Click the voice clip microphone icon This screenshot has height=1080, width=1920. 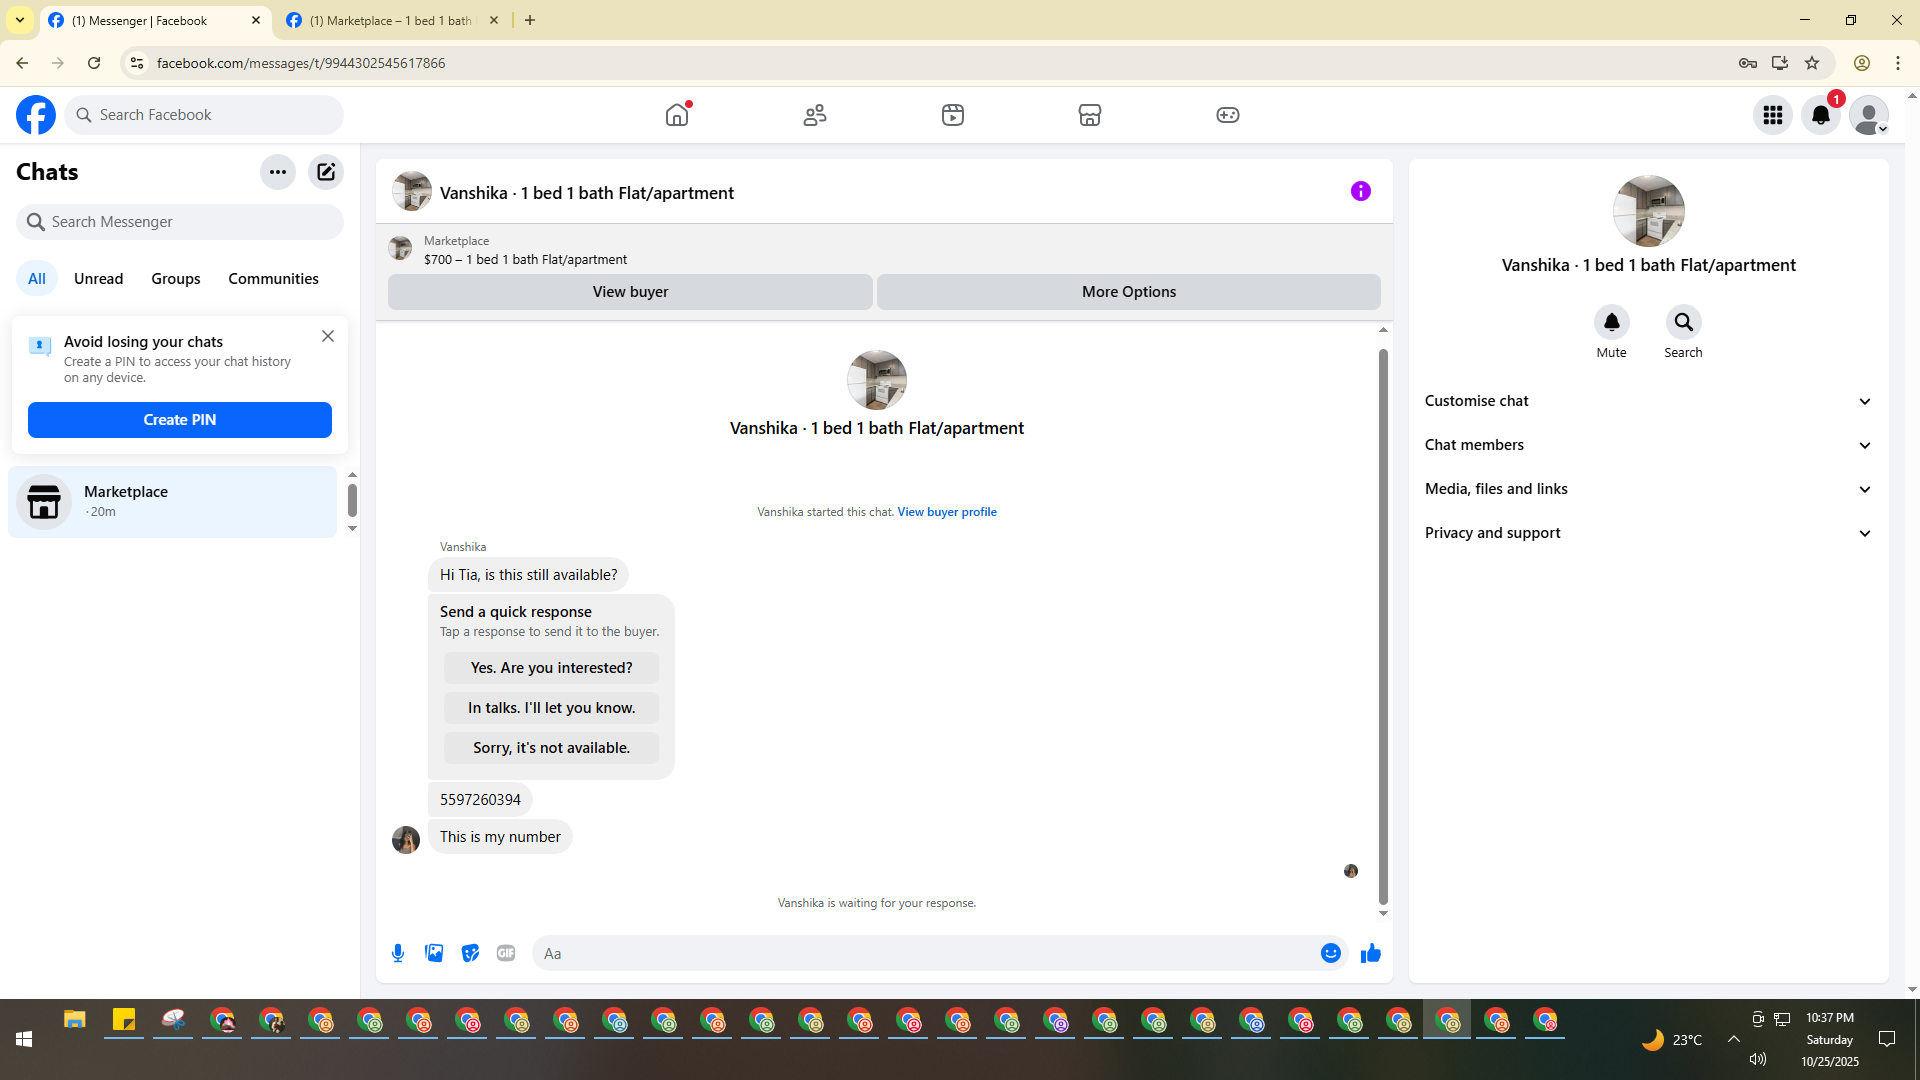tap(398, 953)
